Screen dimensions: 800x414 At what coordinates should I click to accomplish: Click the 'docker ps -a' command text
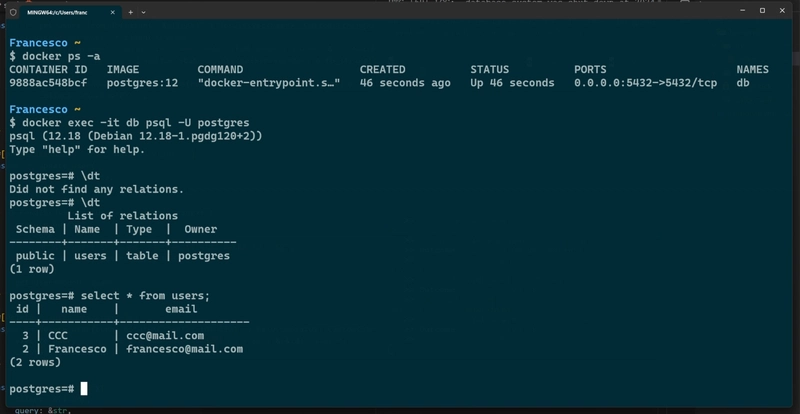[x=61, y=56]
